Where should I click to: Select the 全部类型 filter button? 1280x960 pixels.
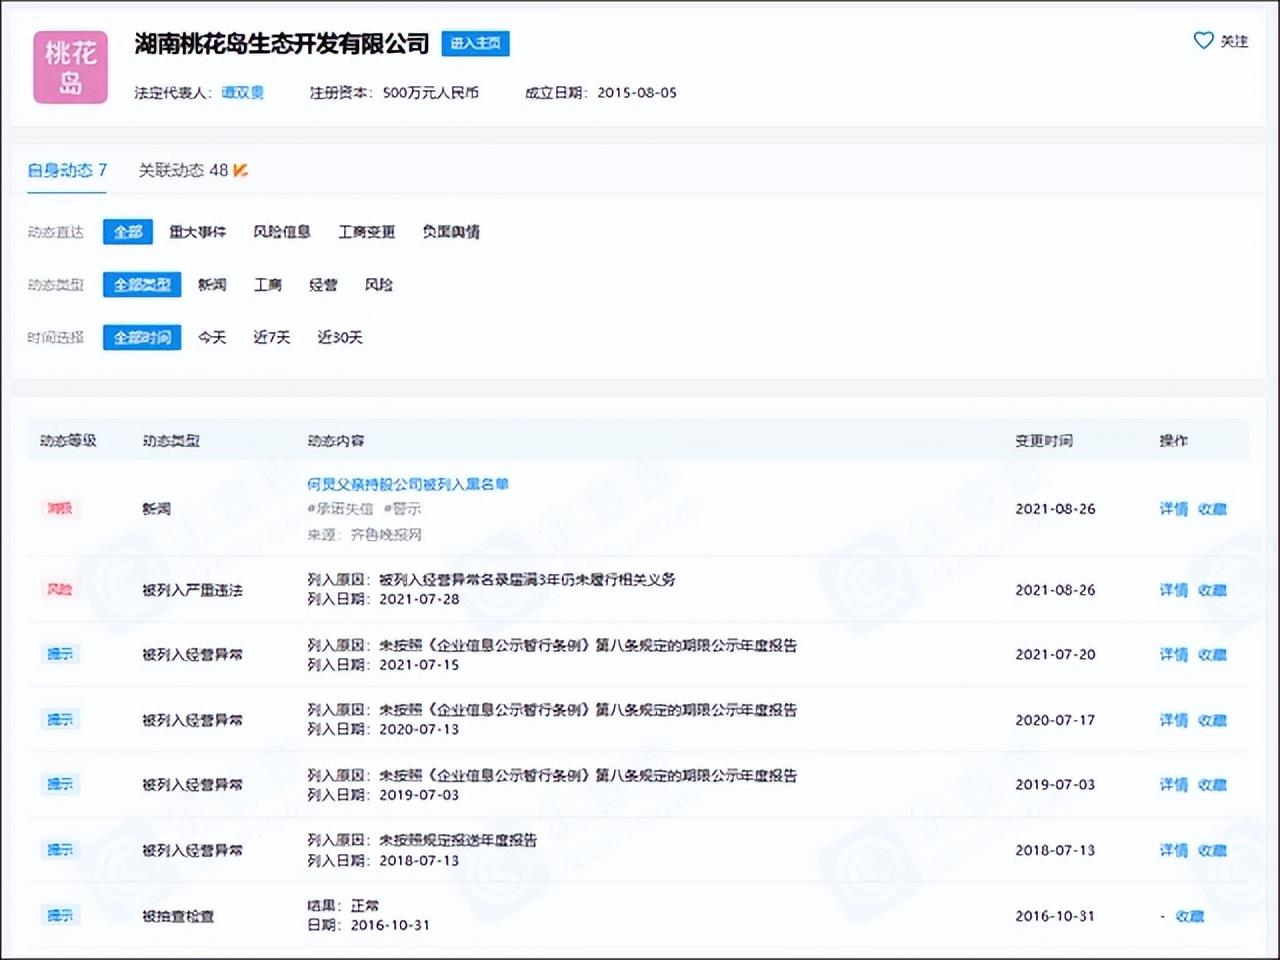(x=141, y=285)
